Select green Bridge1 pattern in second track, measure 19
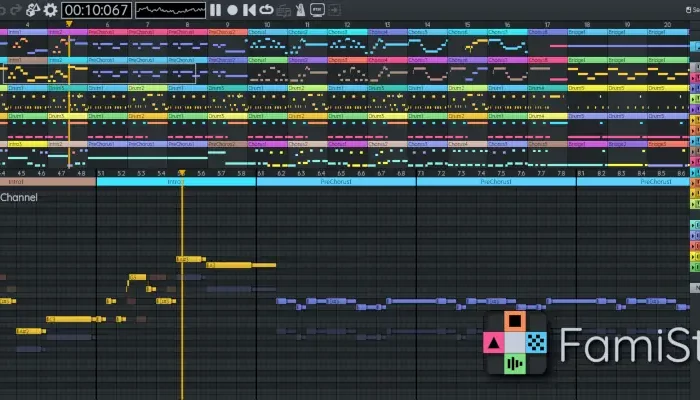 [x=627, y=60]
